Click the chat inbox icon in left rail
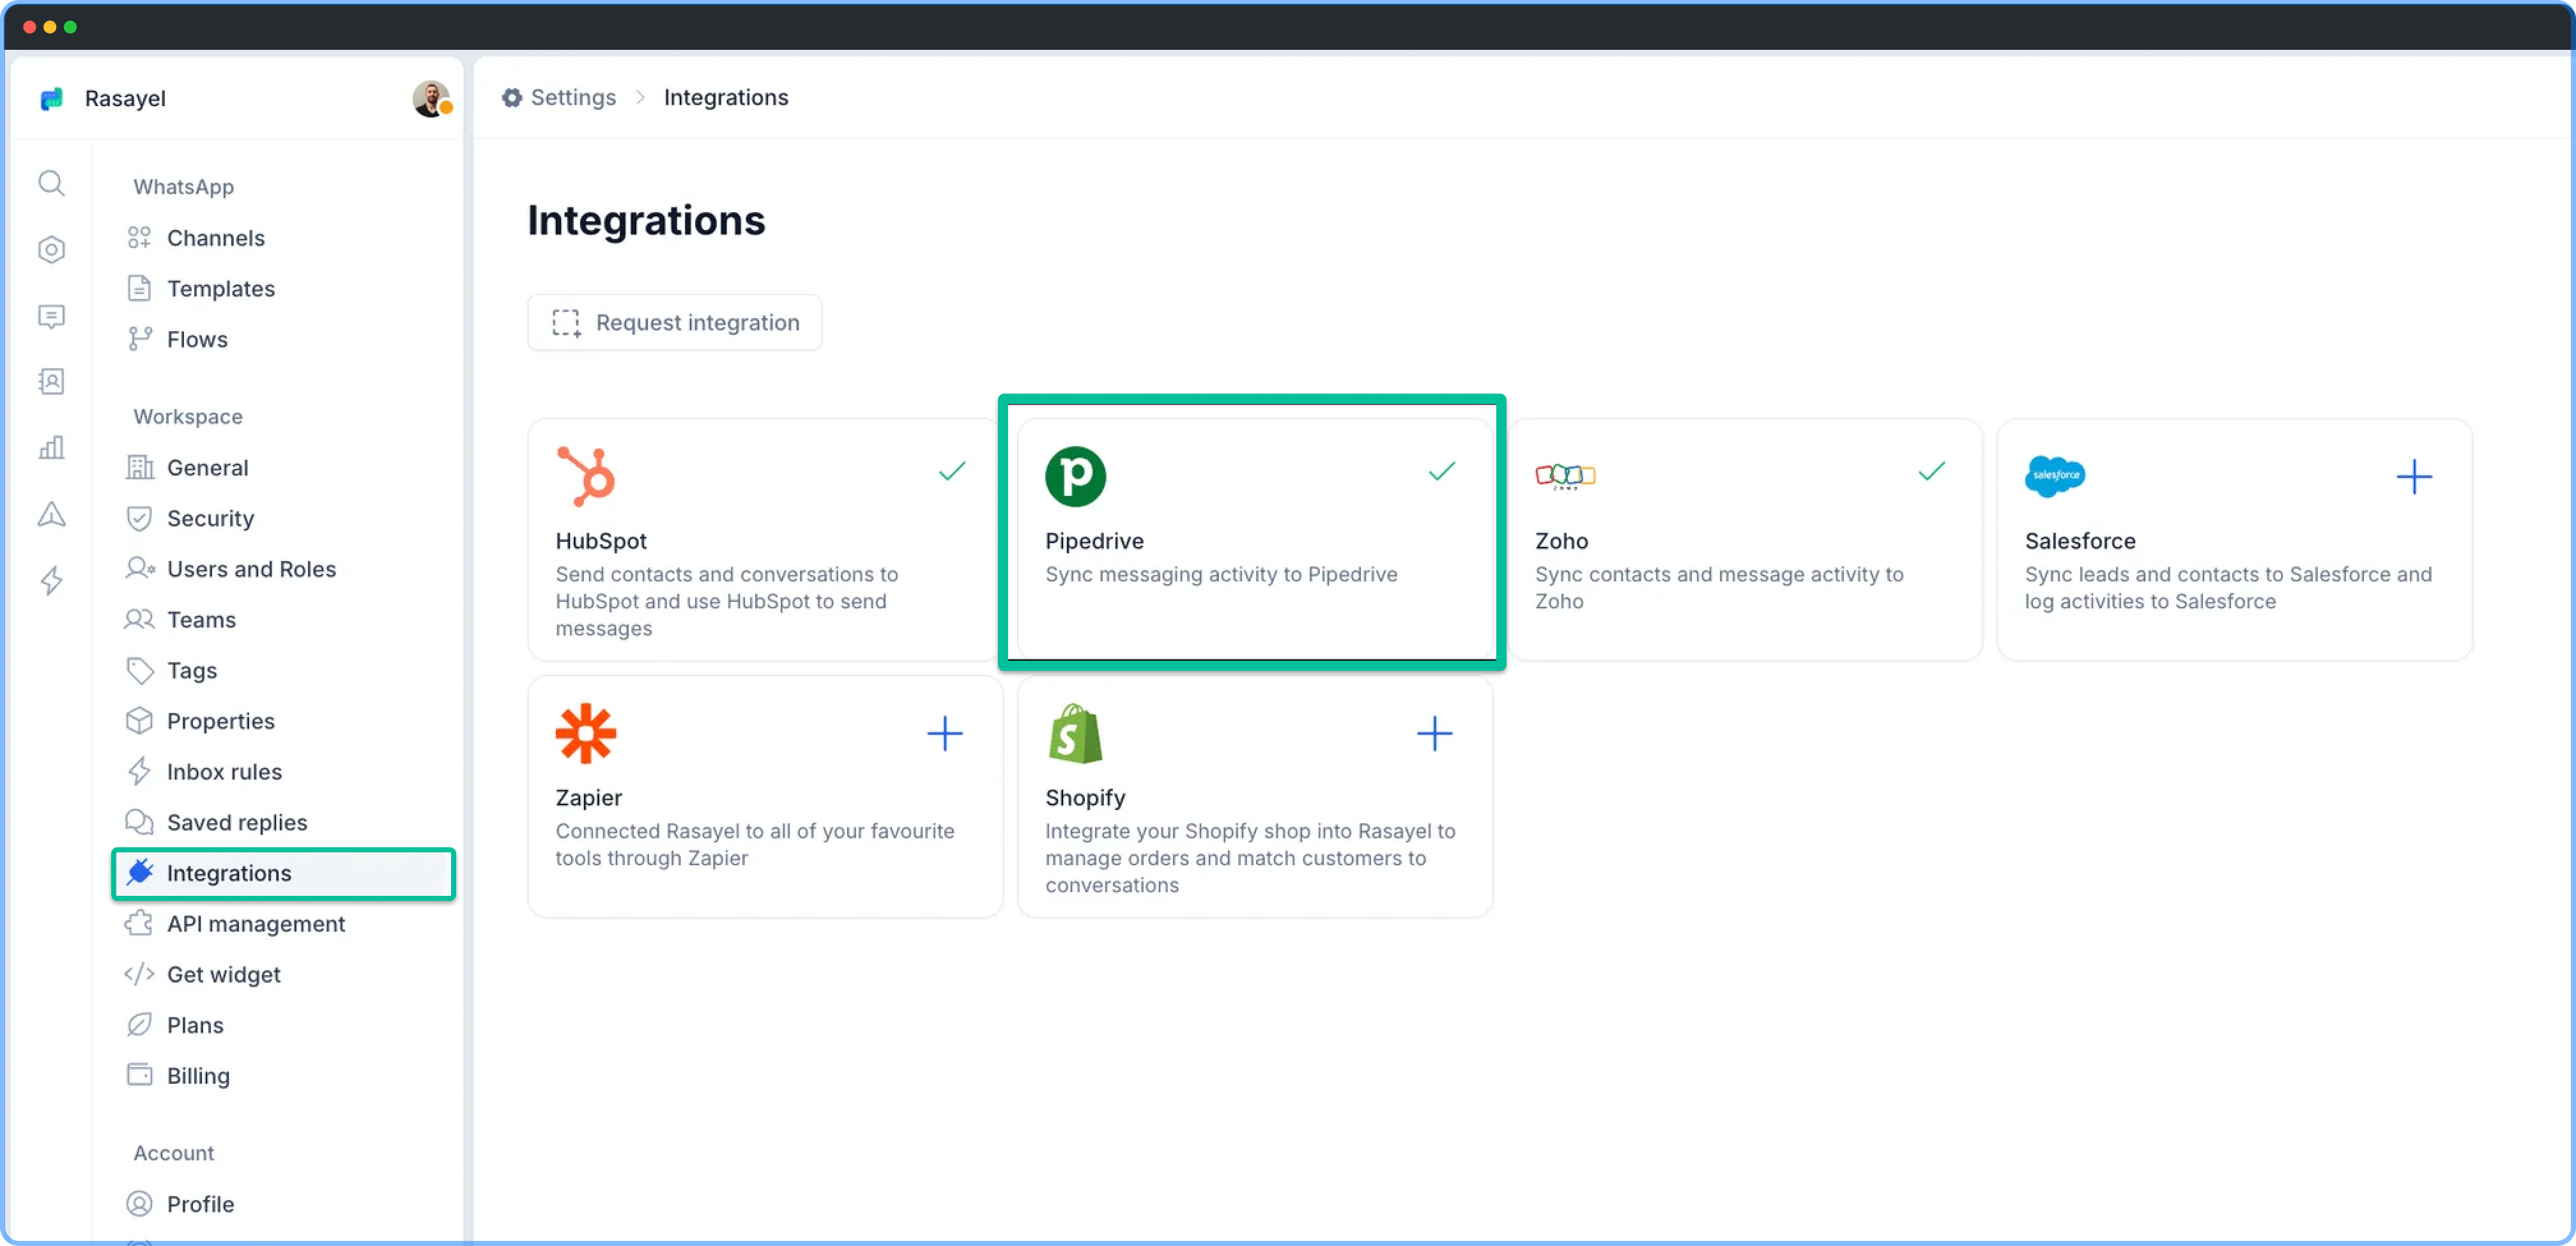Viewport: 2576px width, 1246px height. [x=52, y=317]
